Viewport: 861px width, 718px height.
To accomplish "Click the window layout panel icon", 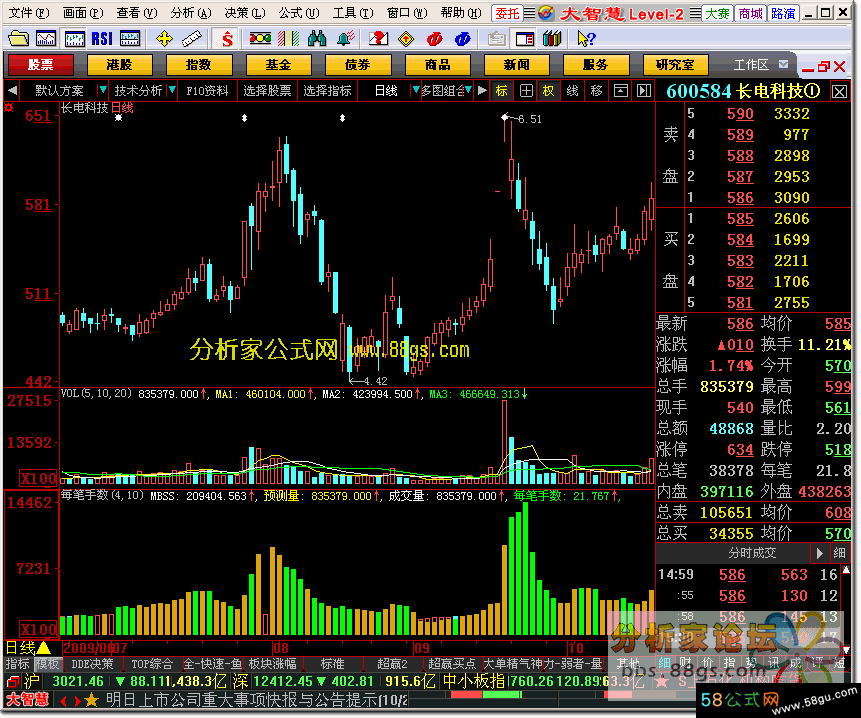I will (x=525, y=38).
